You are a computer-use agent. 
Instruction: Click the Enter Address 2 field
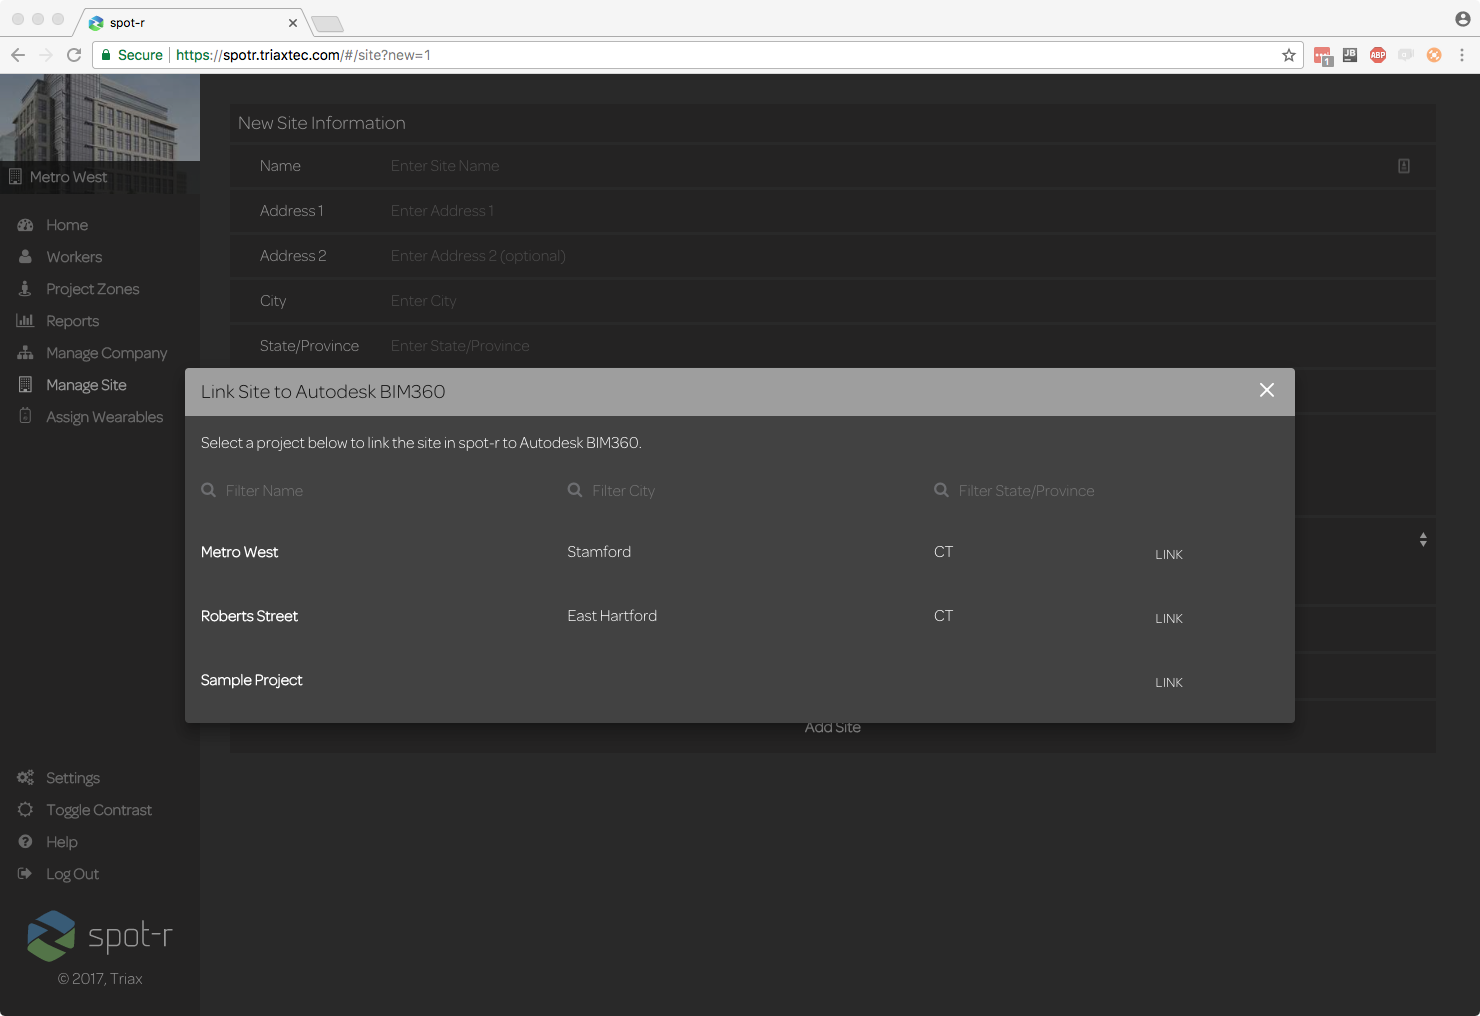[x=905, y=256]
